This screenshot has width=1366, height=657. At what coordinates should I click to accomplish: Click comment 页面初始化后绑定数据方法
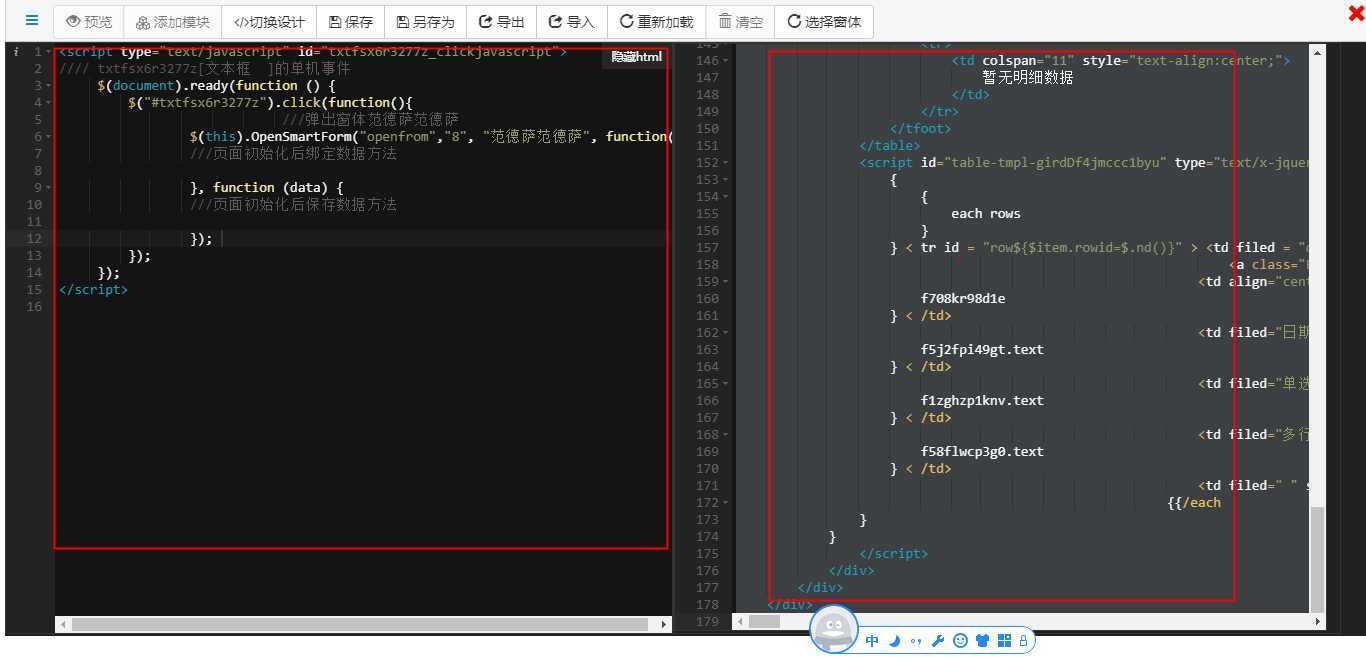tap(293, 154)
